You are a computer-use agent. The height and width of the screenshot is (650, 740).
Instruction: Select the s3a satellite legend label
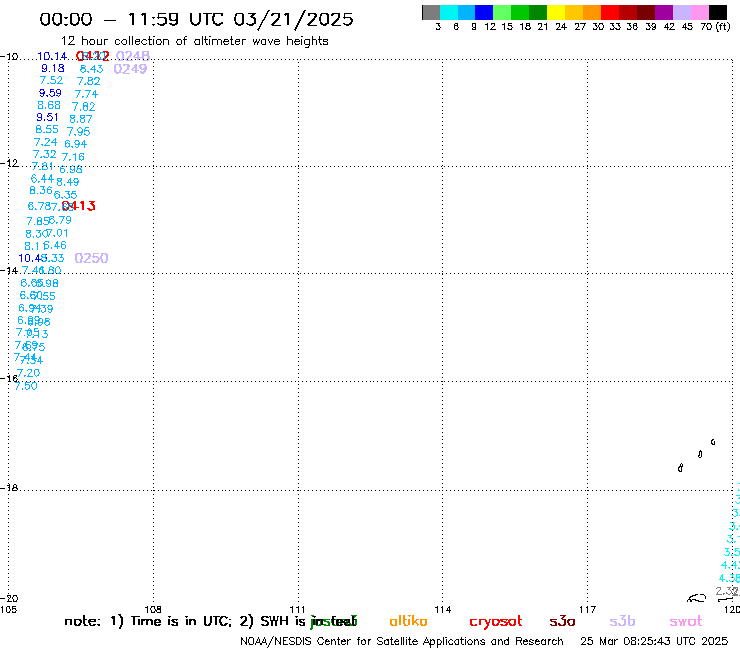pos(562,621)
